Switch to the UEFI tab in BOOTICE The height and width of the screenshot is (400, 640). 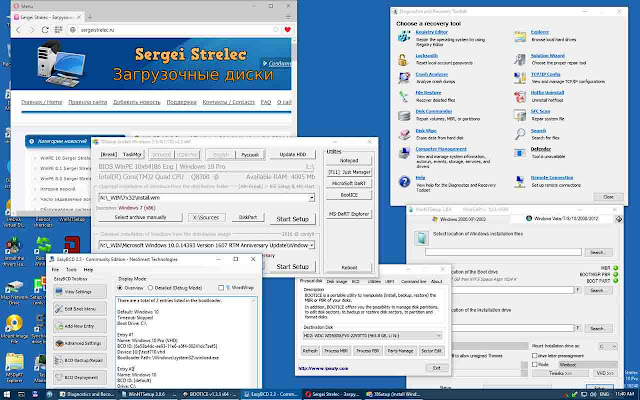389,281
